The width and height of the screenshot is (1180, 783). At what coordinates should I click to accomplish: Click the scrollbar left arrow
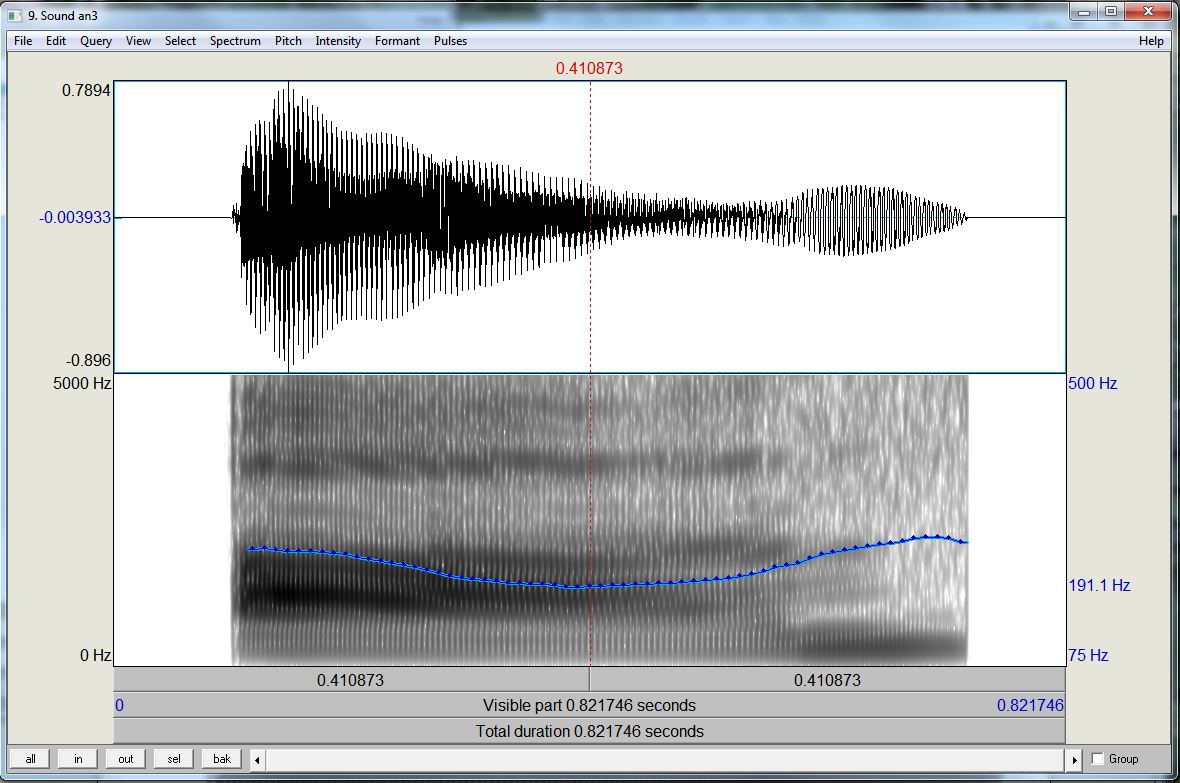pyautogui.click(x=257, y=760)
